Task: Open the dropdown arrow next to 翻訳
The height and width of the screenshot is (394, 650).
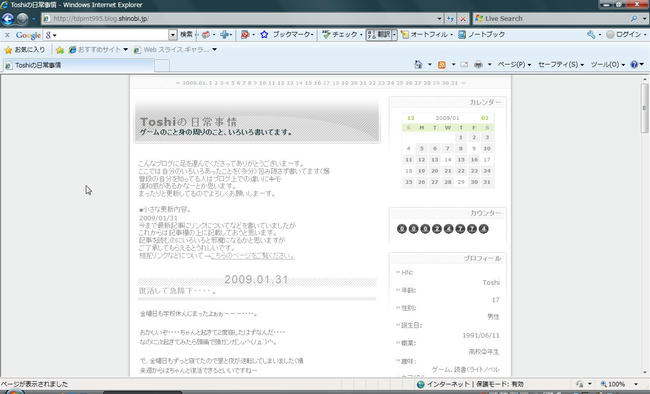Action: (x=394, y=35)
